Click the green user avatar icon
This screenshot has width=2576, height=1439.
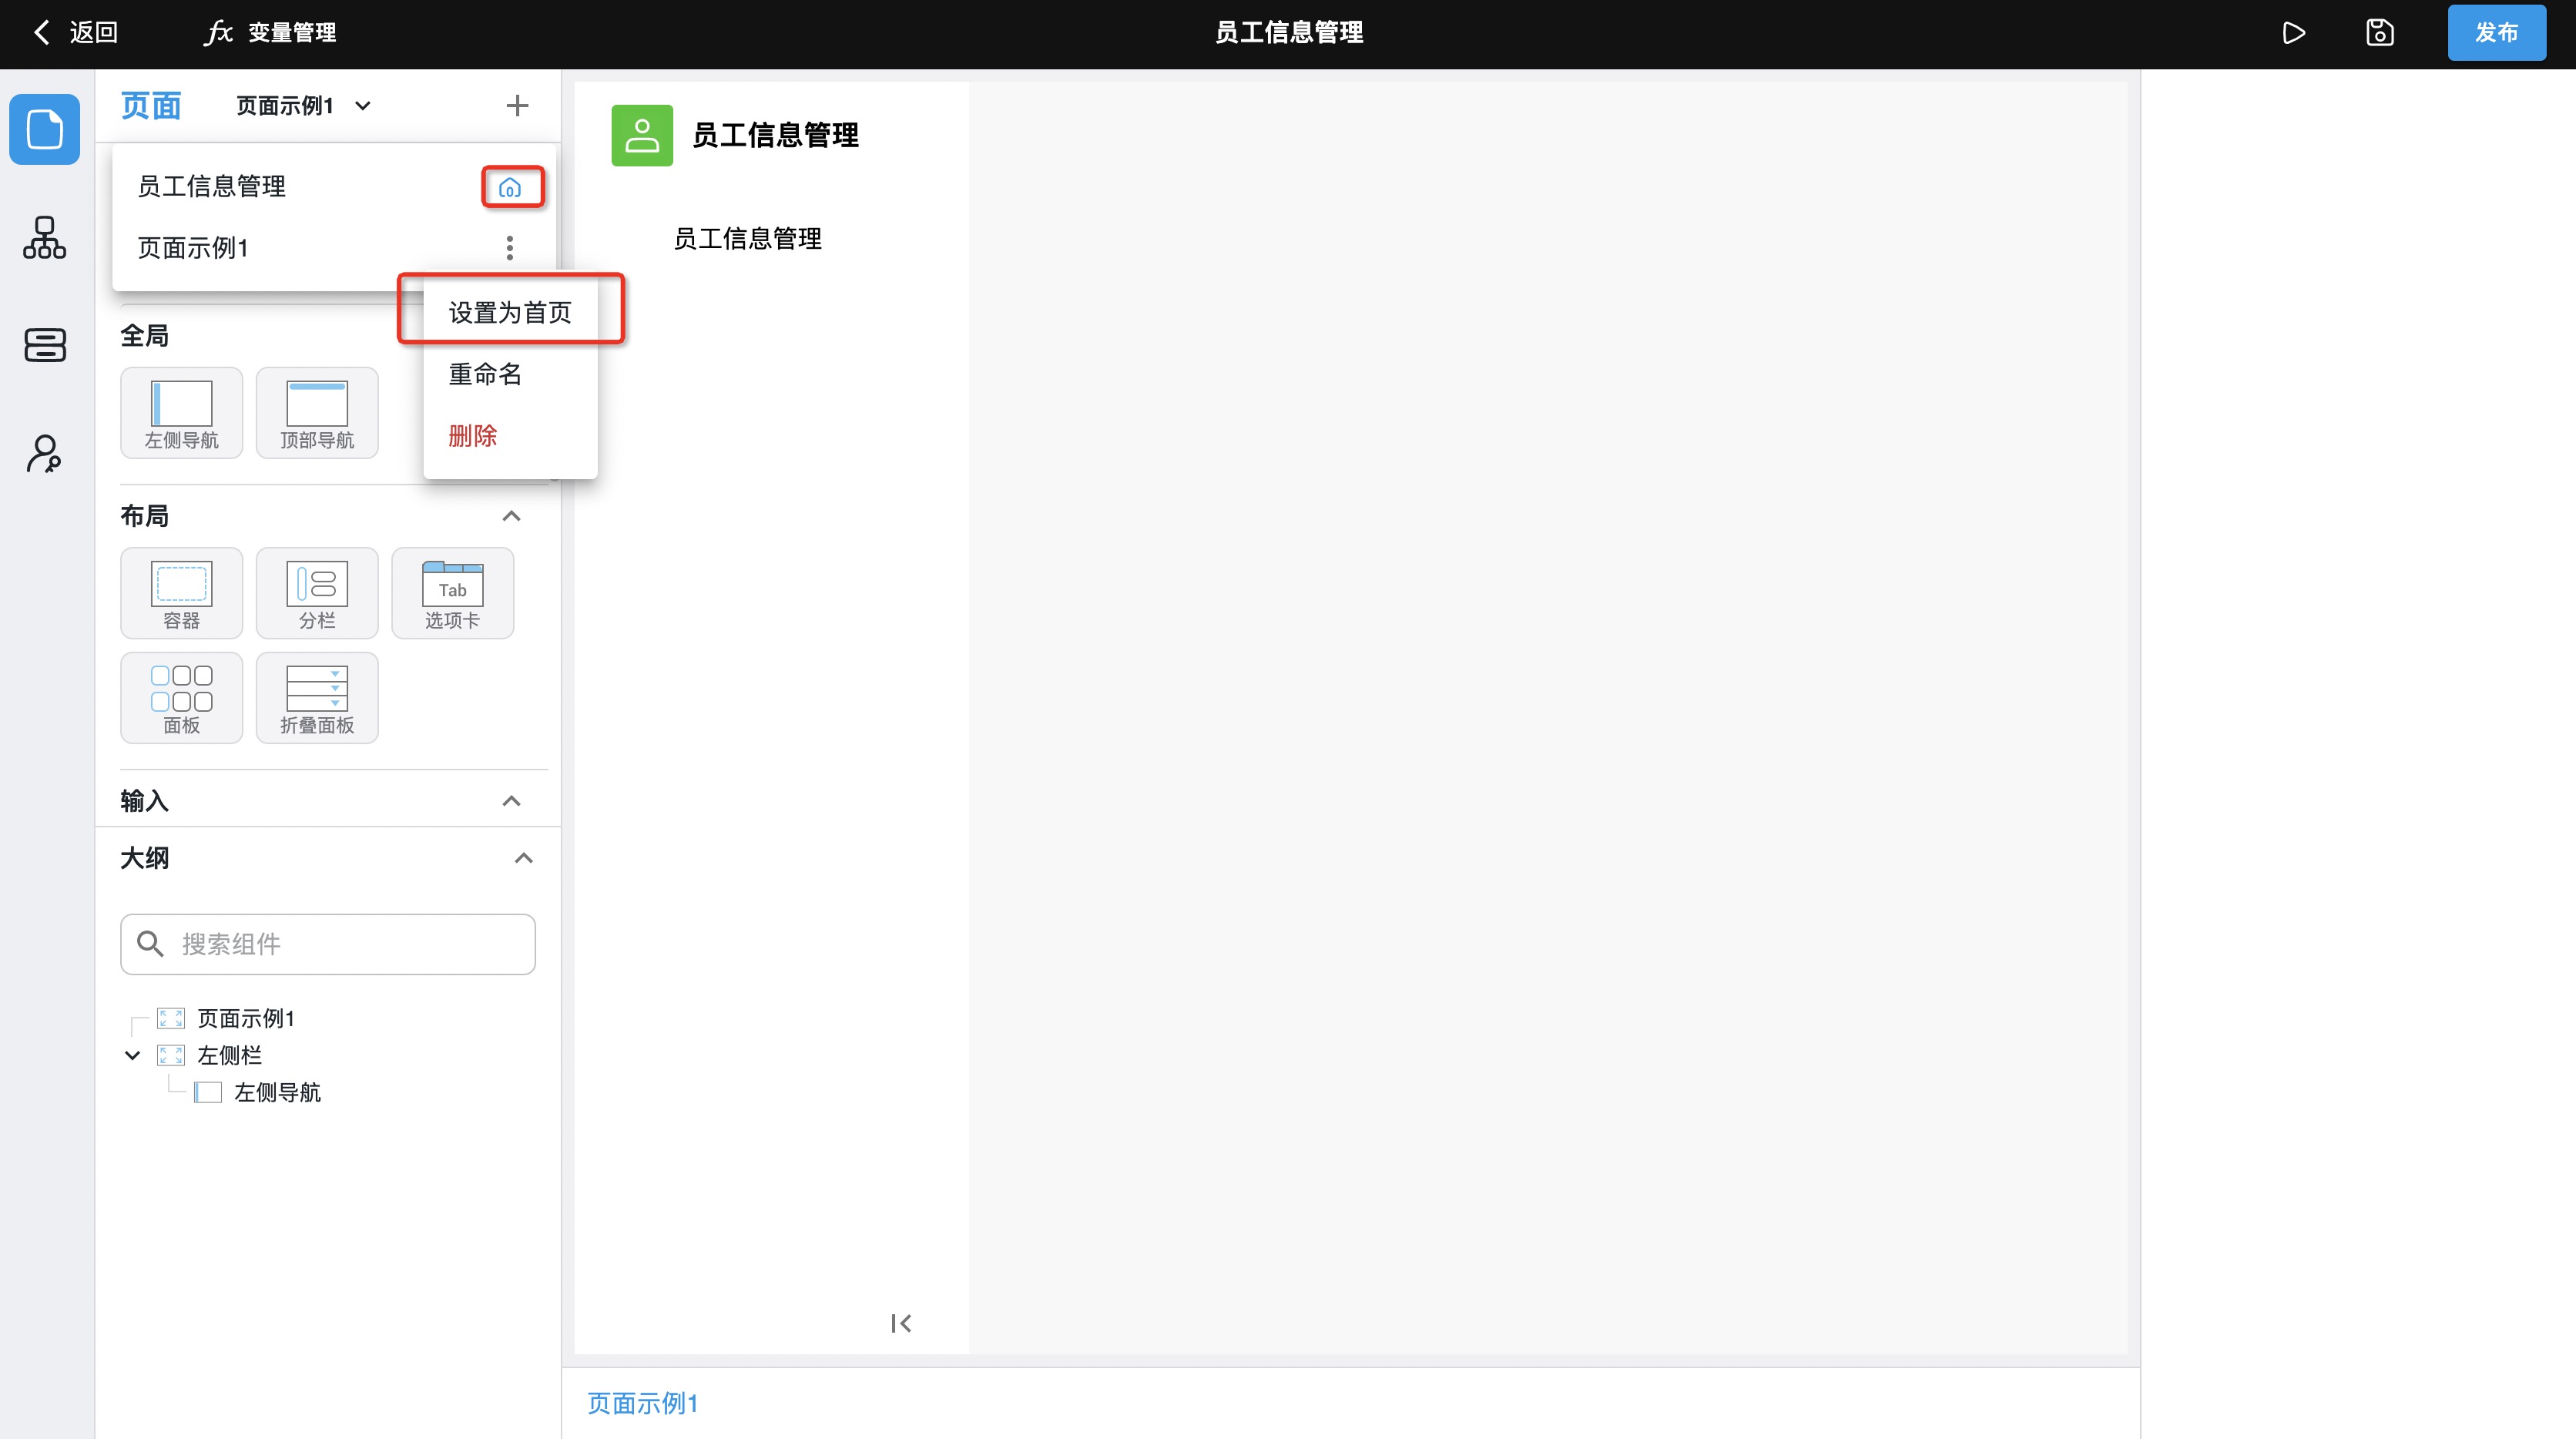(642, 135)
